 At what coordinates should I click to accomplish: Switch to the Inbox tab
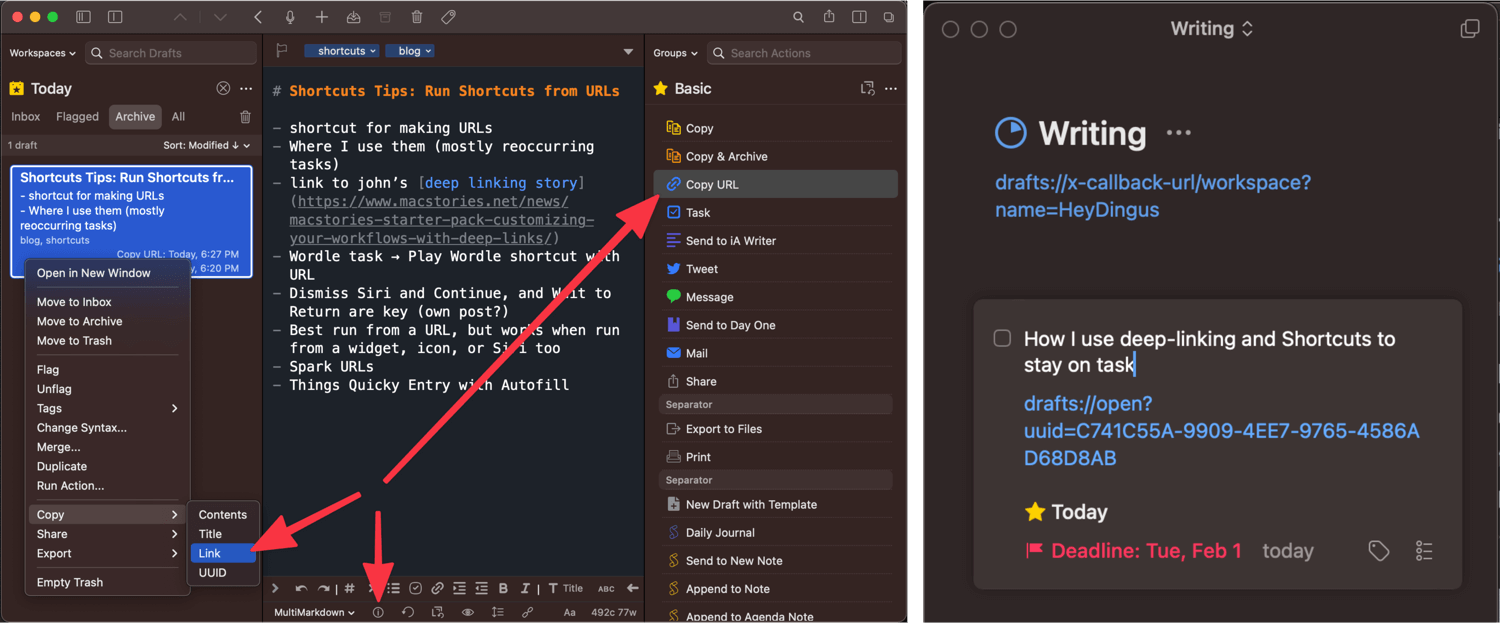pos(26,117)
